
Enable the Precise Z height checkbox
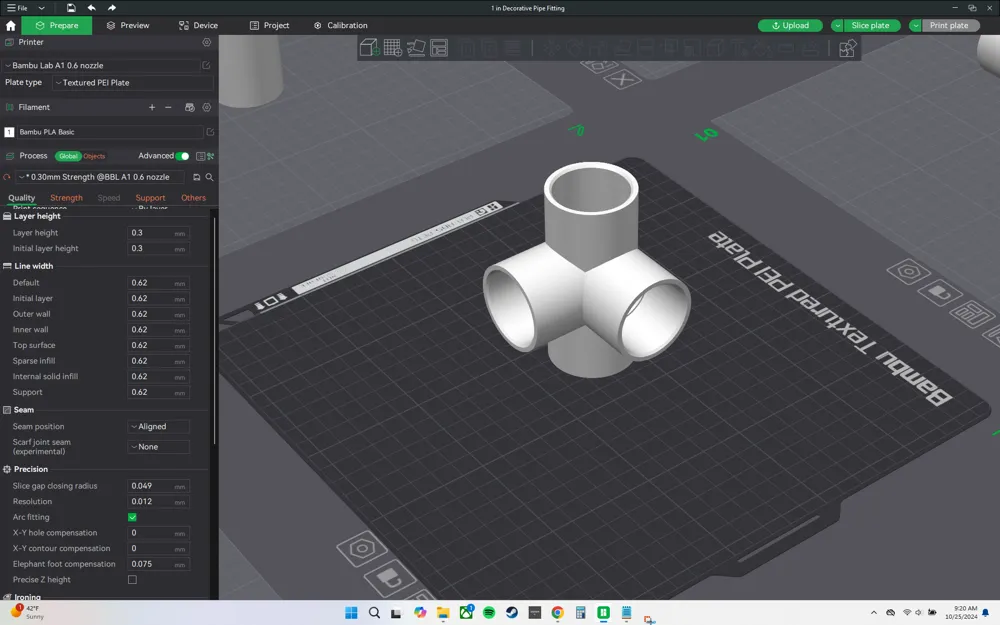point(132,579)
